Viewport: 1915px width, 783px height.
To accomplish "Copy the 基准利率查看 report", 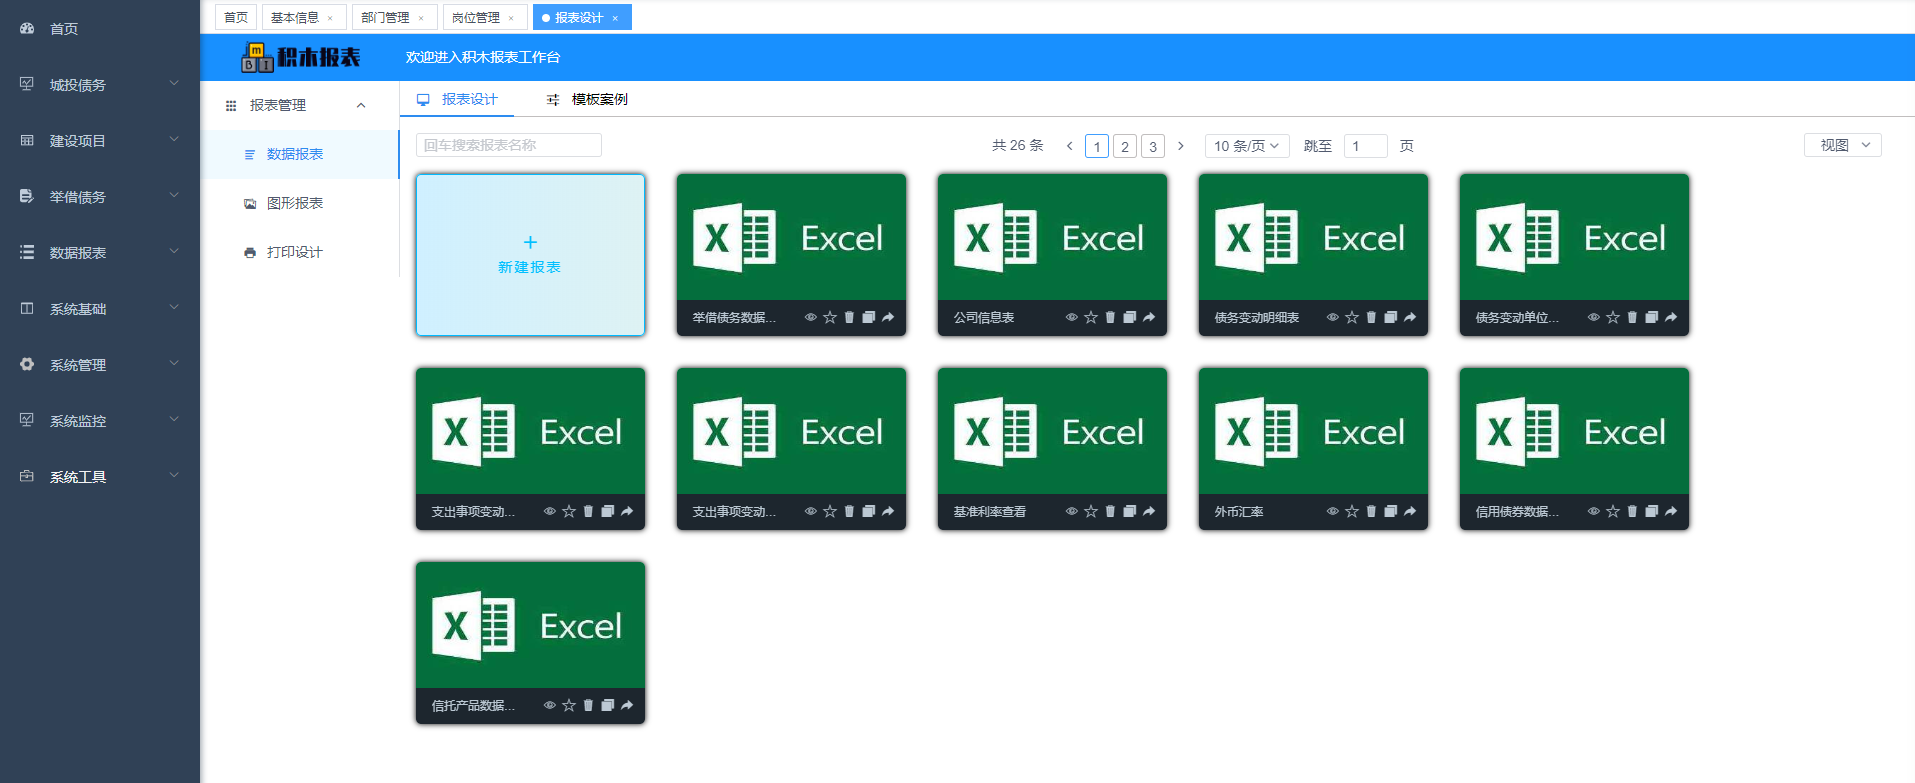I will tap(1129, 511).
